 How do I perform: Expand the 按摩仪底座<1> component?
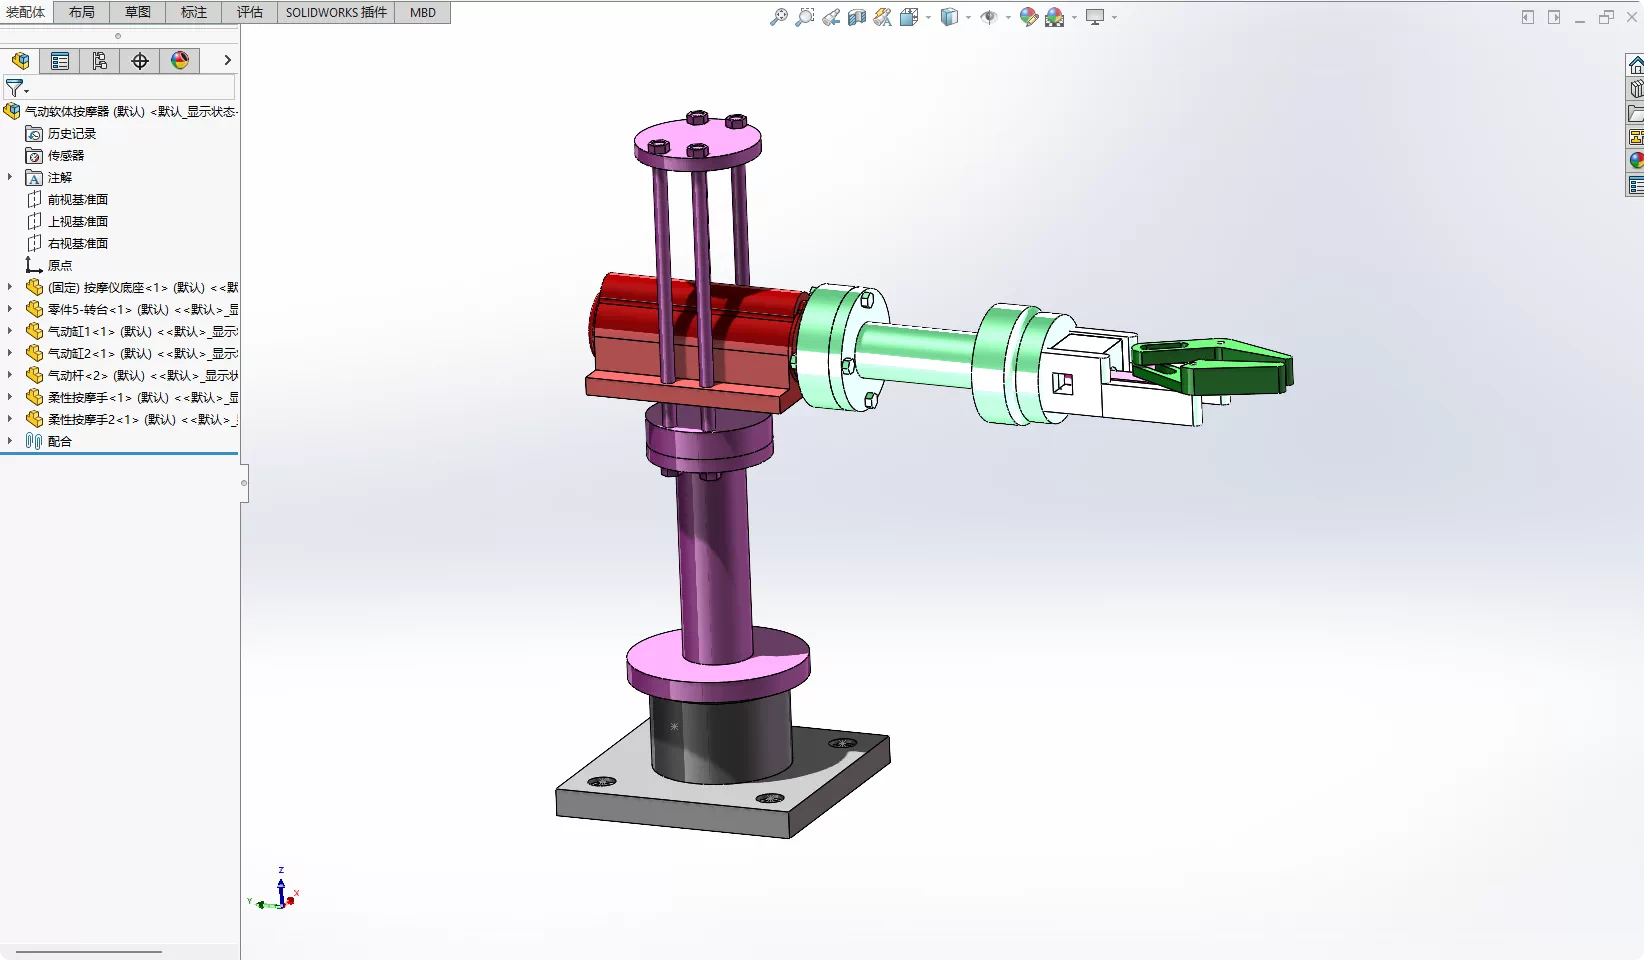10,287
